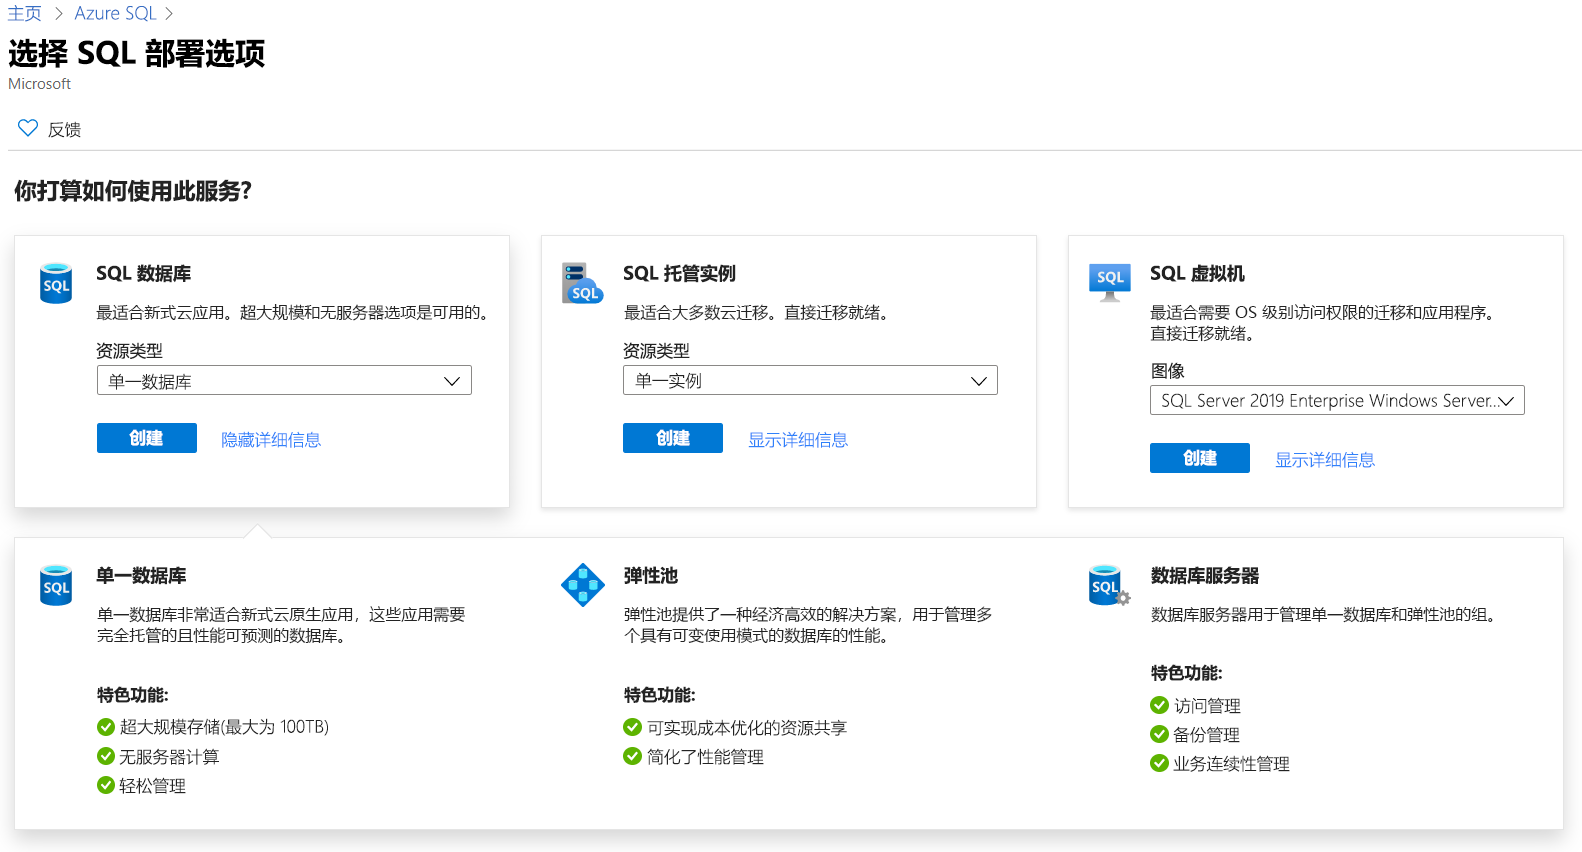
Task: Click checkmark next to 超大规模存储
Action: [x=106, y=726]
